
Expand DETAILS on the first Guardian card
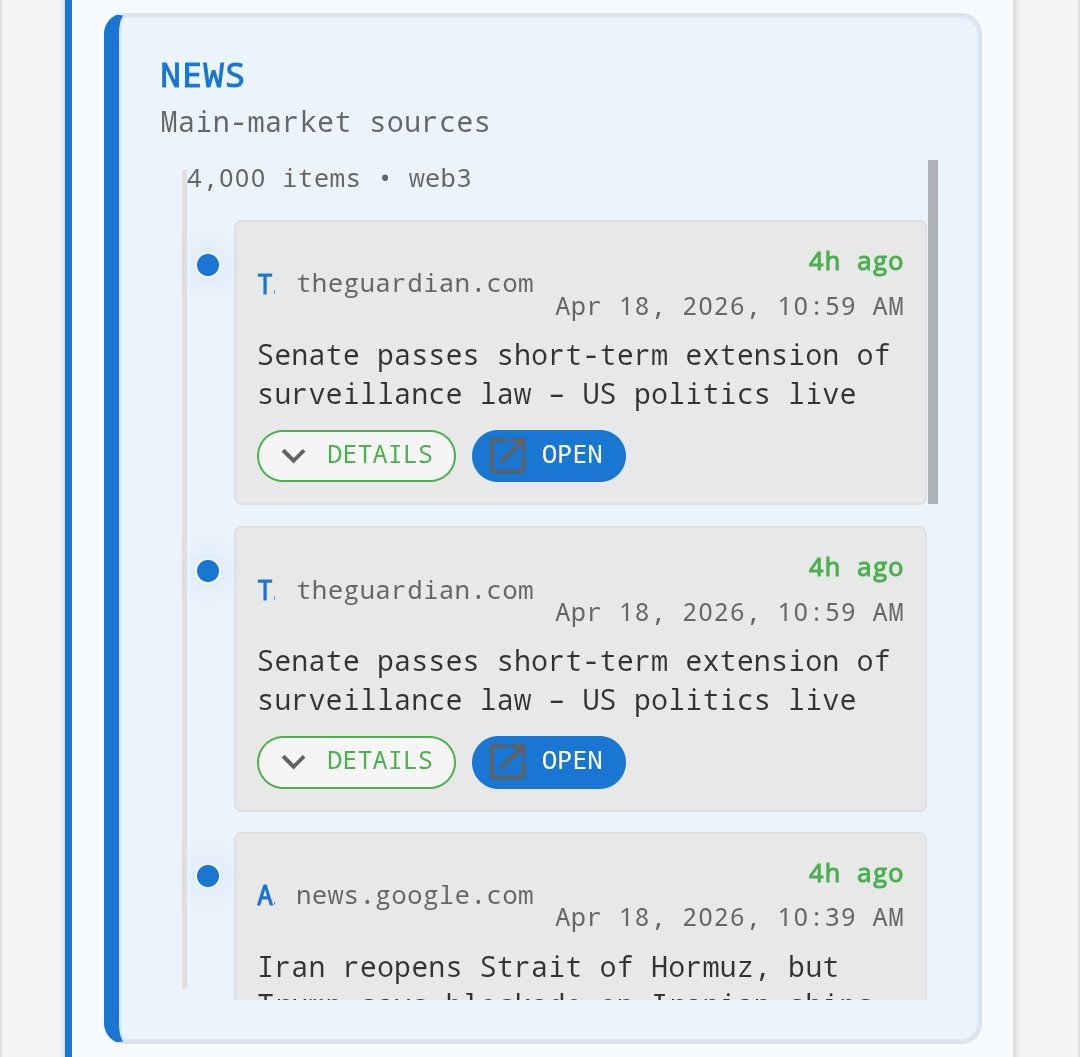(356, 456)
